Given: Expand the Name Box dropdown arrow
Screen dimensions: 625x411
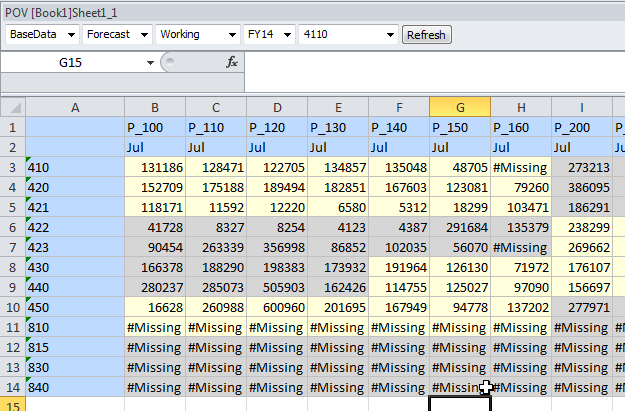Looking at the screenshot, I should point(150,63).
